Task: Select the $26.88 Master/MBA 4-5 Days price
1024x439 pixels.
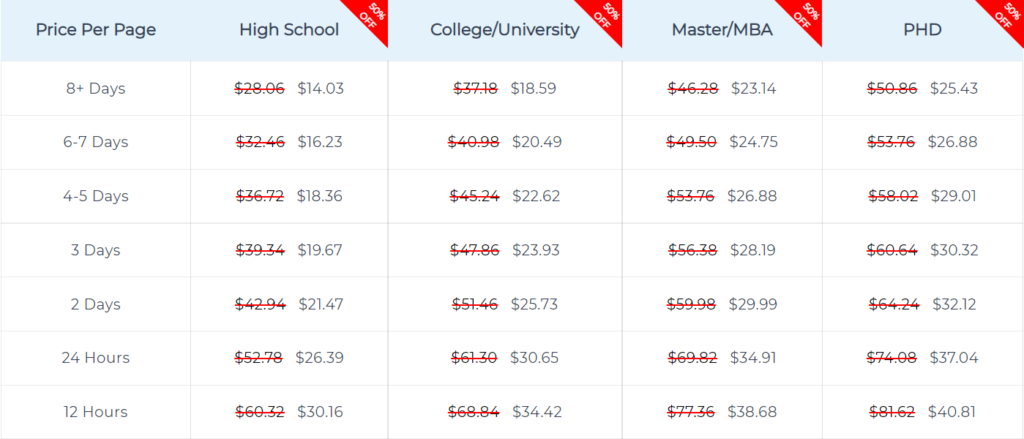Action: pyautogui.click(x=752, y=196)
